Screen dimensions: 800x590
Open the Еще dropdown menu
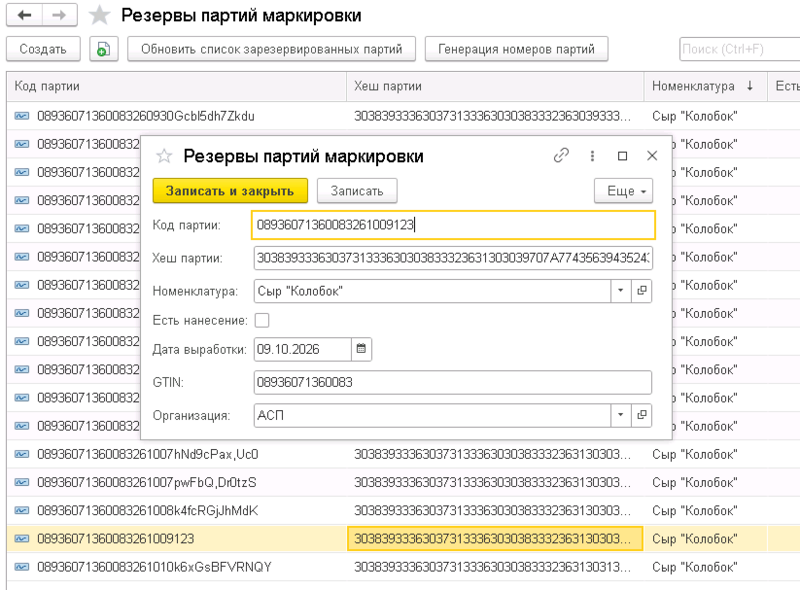[623, 191]
